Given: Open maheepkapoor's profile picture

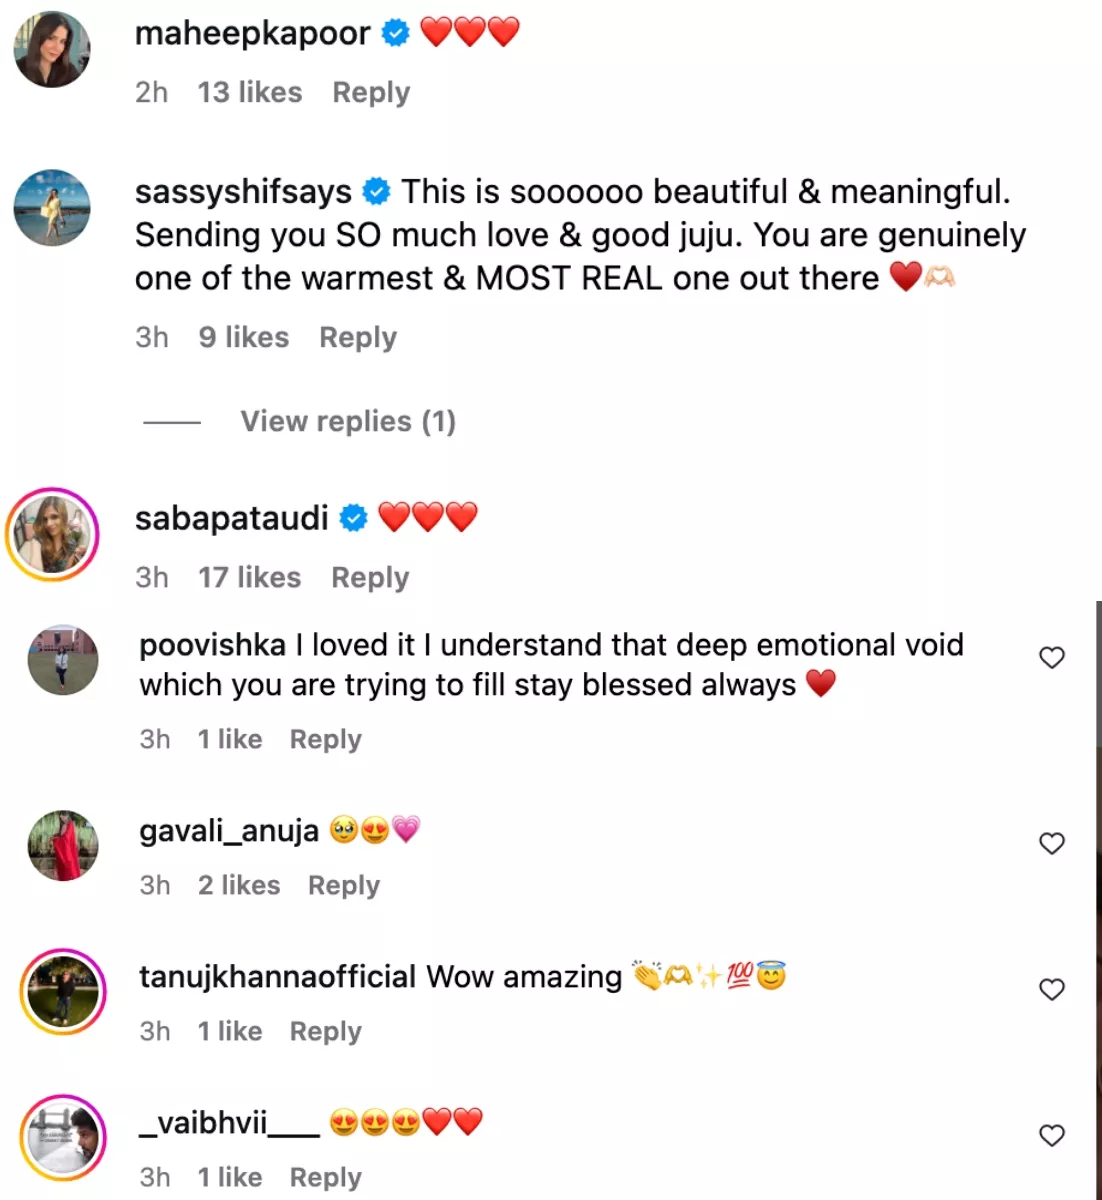Looking at the screenshot, I should [52, 50].
